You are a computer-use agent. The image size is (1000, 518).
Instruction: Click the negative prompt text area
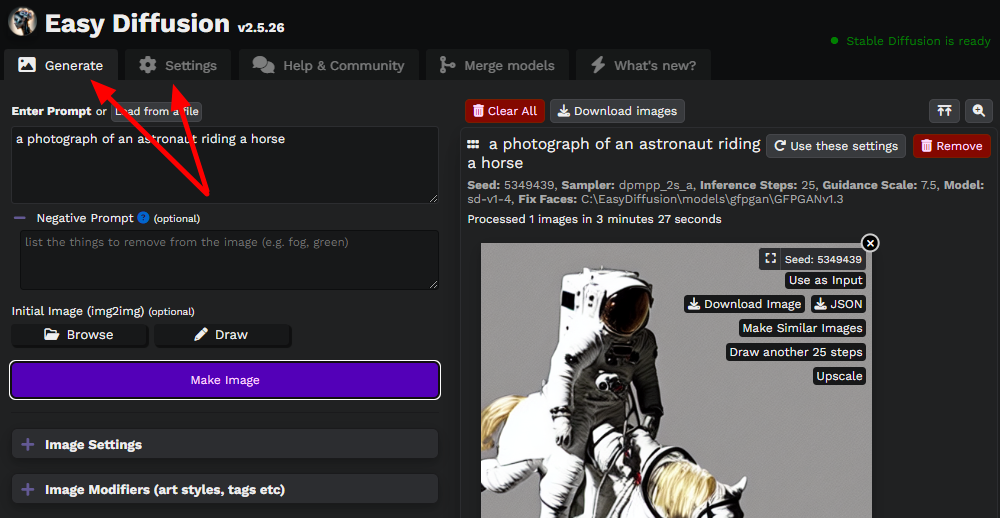[230, 260]
